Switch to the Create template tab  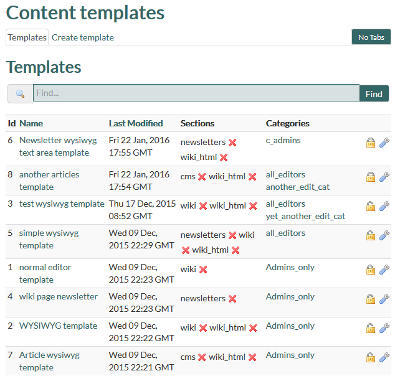[x=83, y=37]
